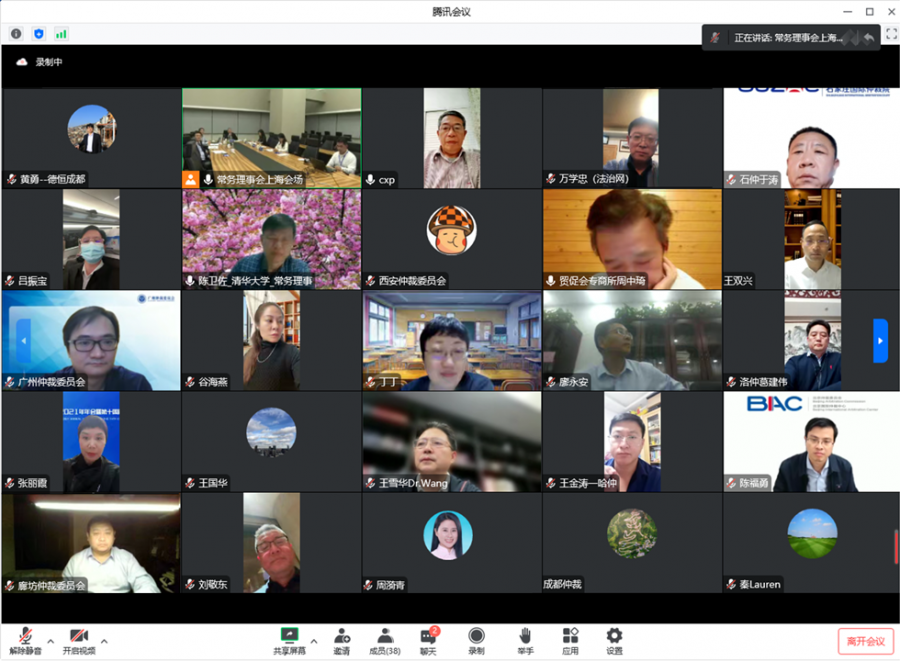Open members list 成员(38)
900x661 pixels.
(x=385, y=640)
